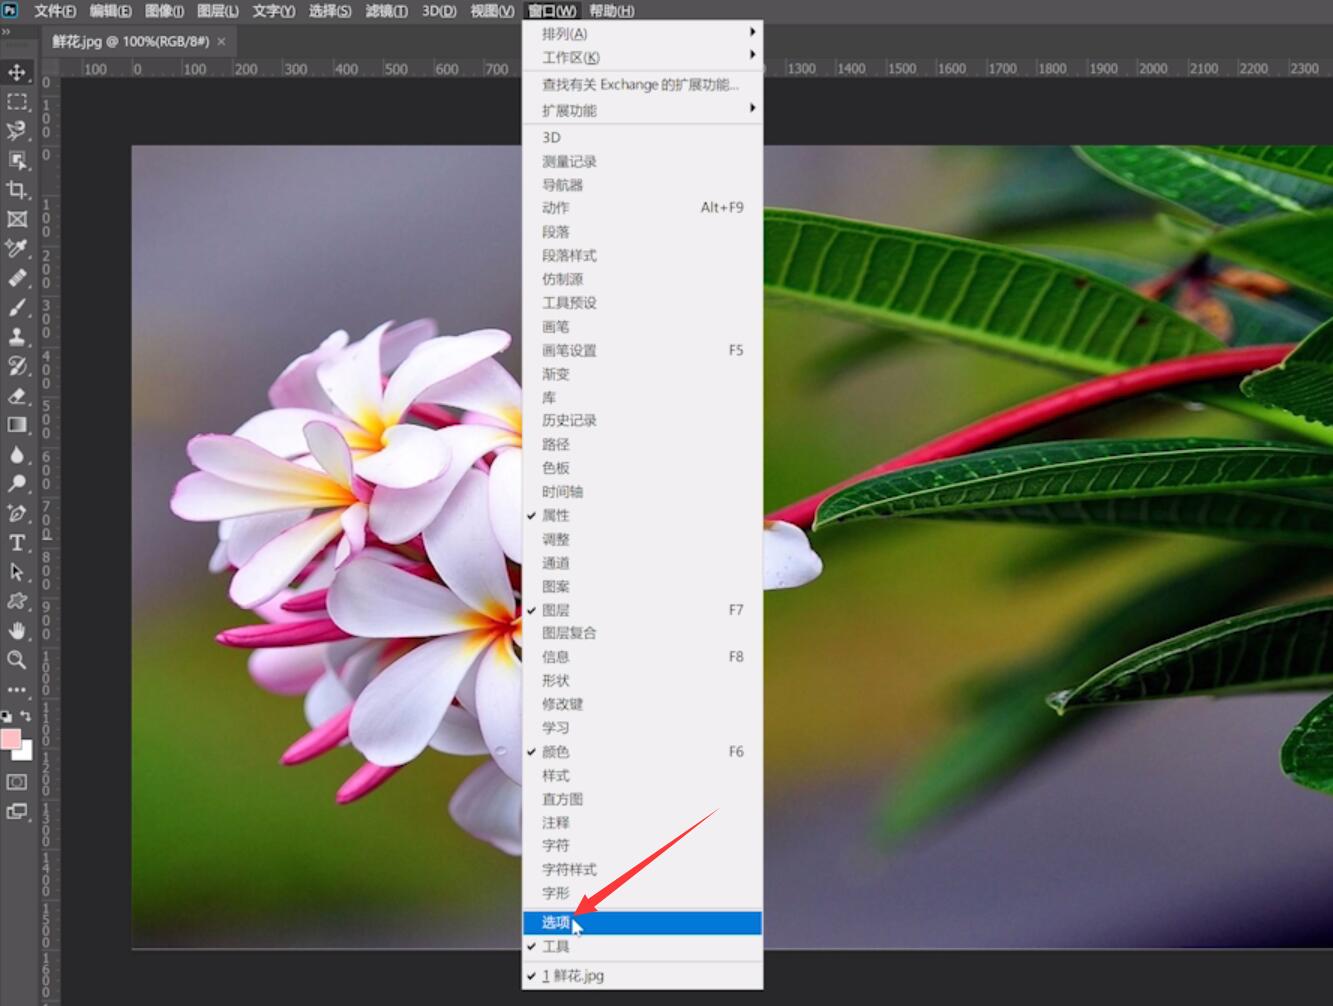Change screen mode icon in toolbar

coord(17,812)
